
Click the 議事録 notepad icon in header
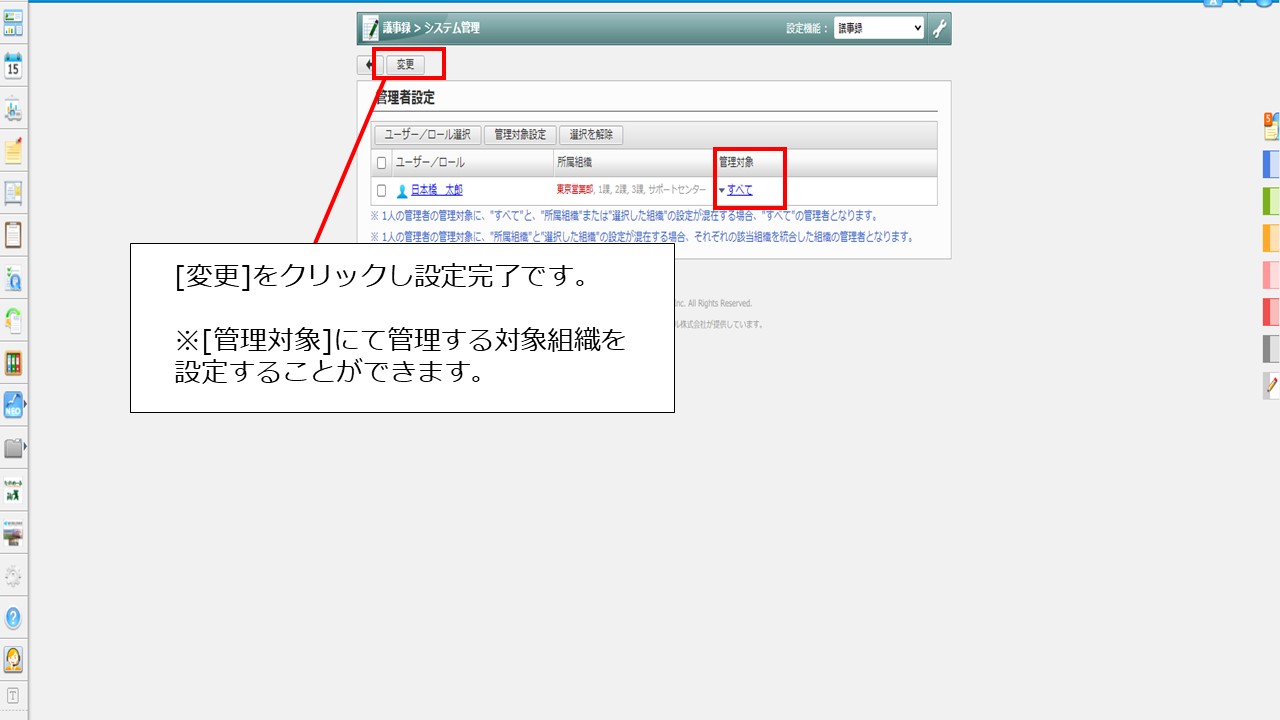click(371, 28)
